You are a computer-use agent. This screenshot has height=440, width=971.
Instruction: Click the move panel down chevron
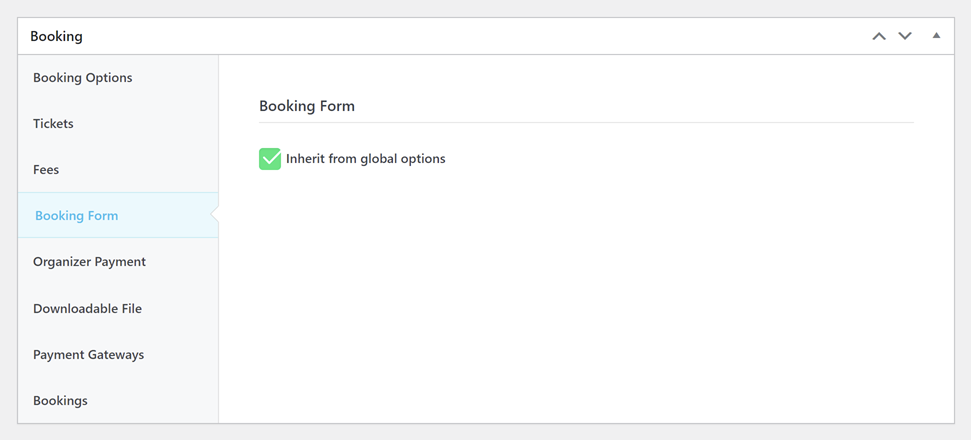click(x=905, y=36)
